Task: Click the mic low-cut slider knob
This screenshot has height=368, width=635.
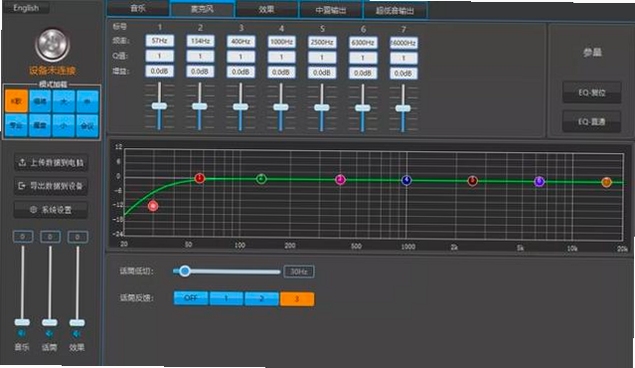Action: pyautogui.click(x=185, y=271)
